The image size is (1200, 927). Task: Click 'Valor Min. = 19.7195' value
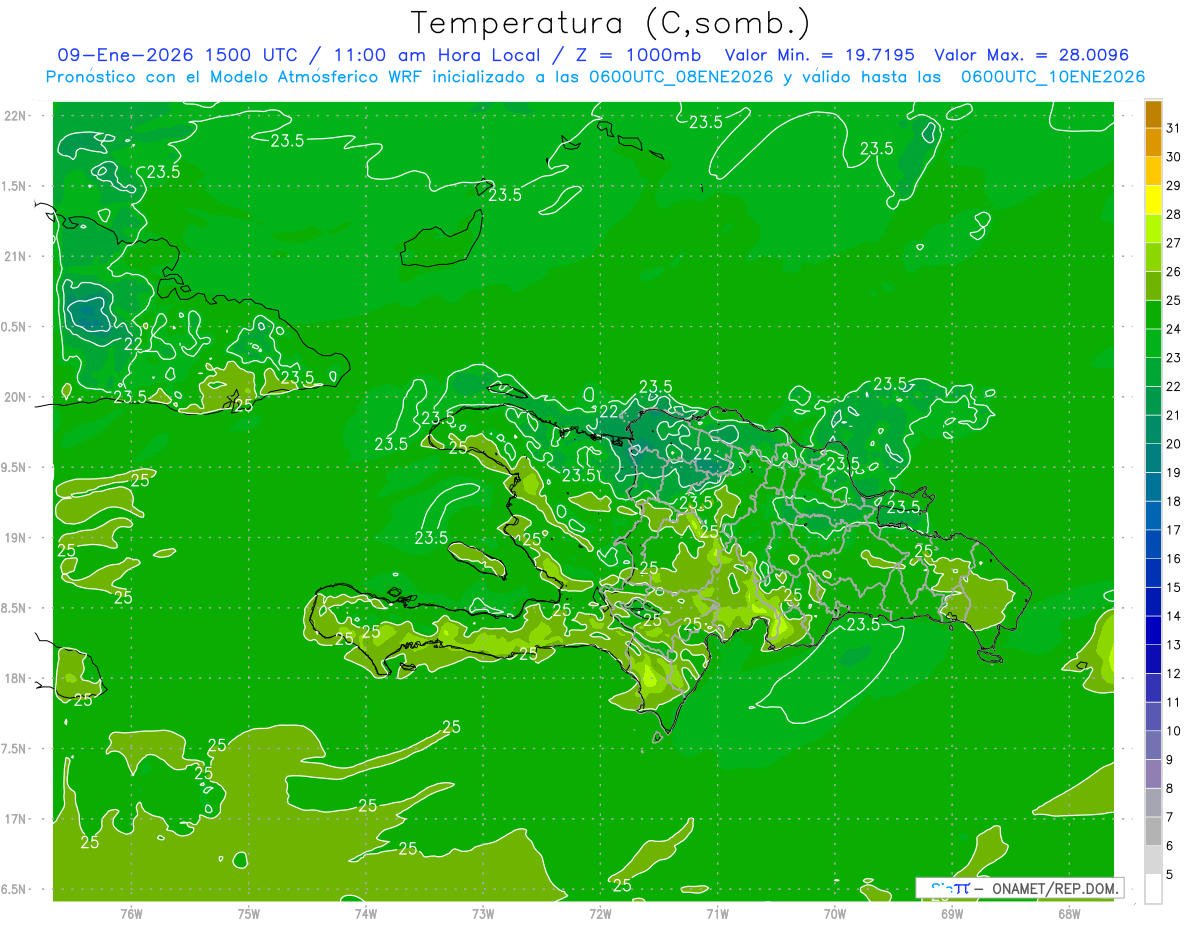pyautogui.click(x=820, y=55)
